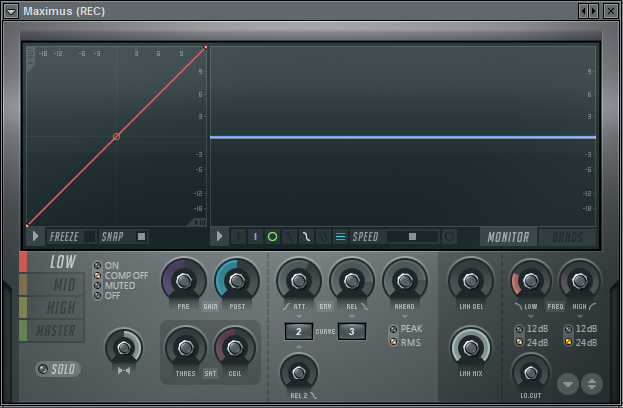Select 24dB slope for HIGH crossover
This screenshot has width=623, height=408.
point(581,342)
